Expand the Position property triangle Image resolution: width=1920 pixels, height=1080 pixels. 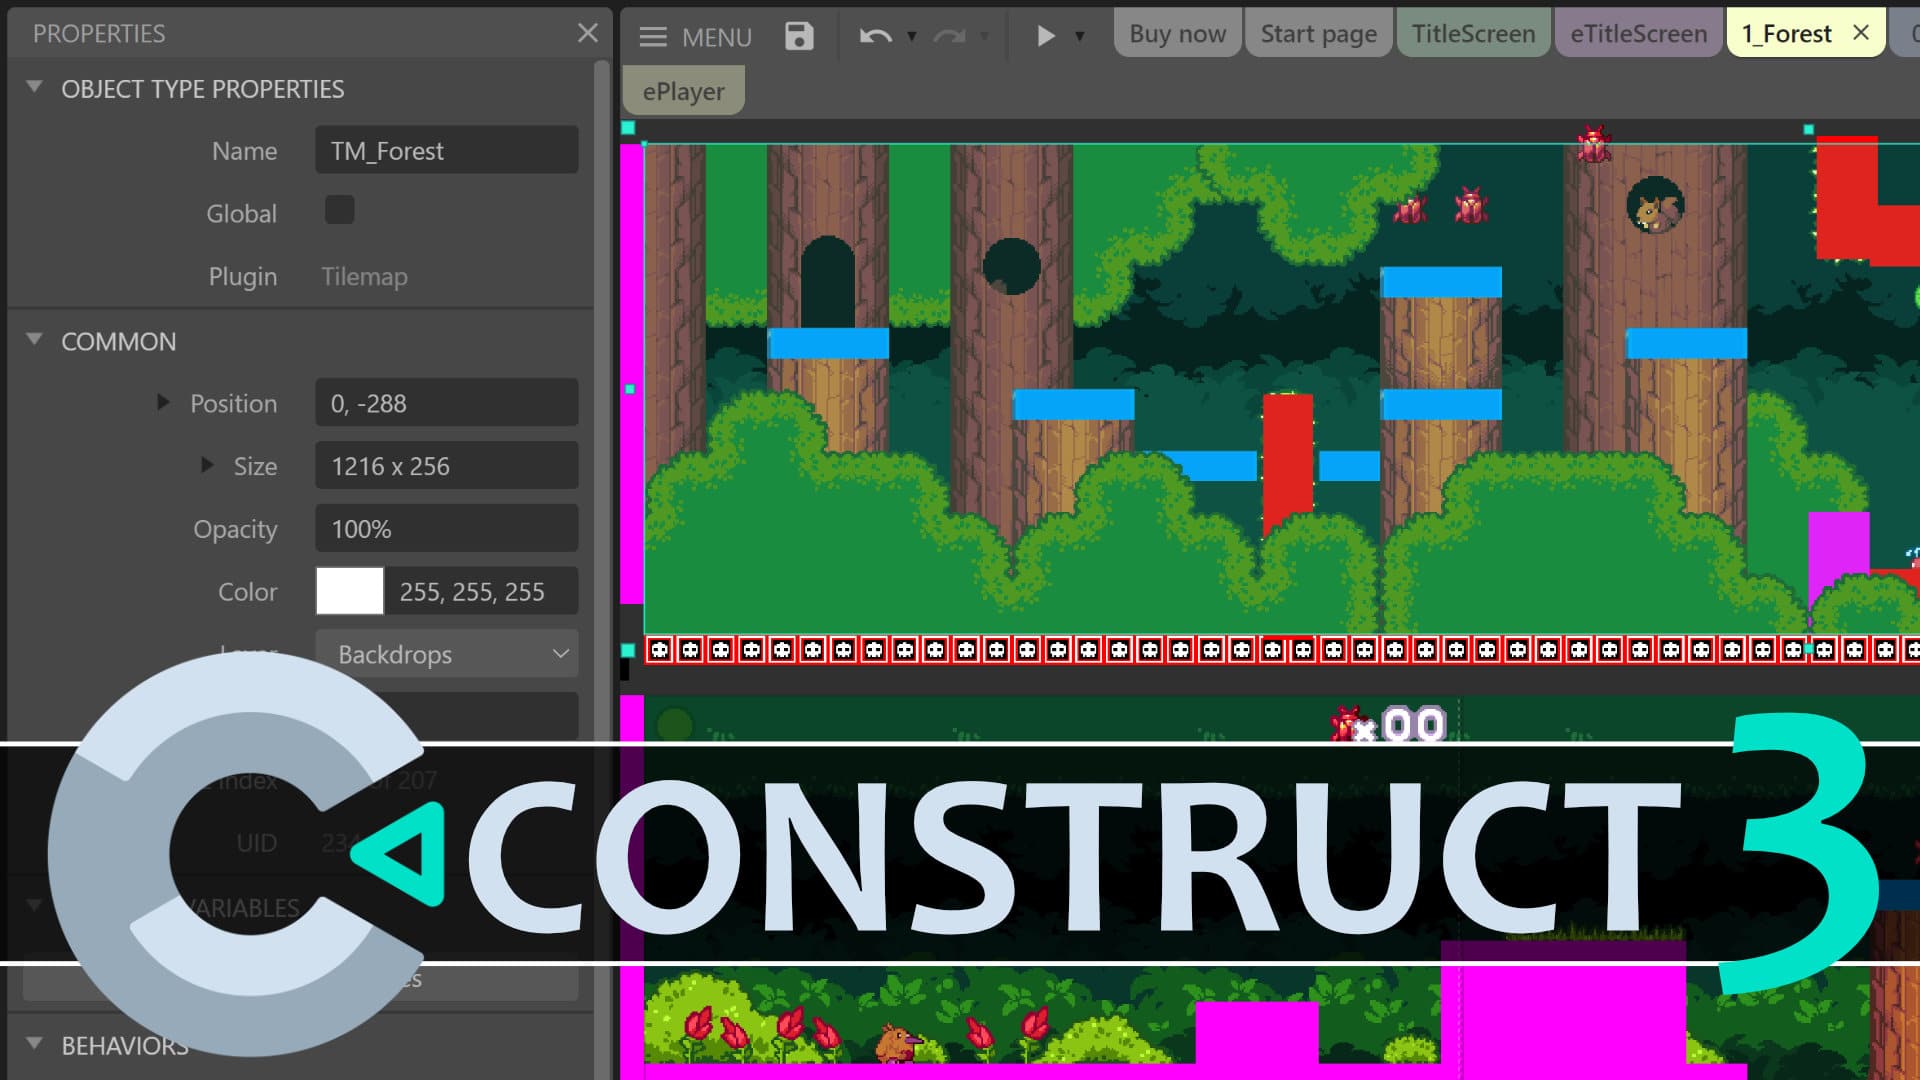pyautogui.click(x=164, y=402)
